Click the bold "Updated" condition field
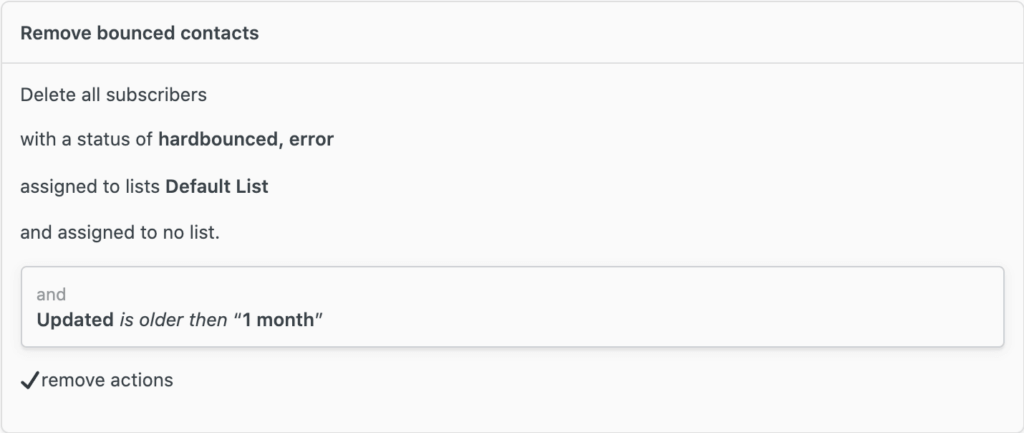The image size is (1024, 433). coord(75,321)
